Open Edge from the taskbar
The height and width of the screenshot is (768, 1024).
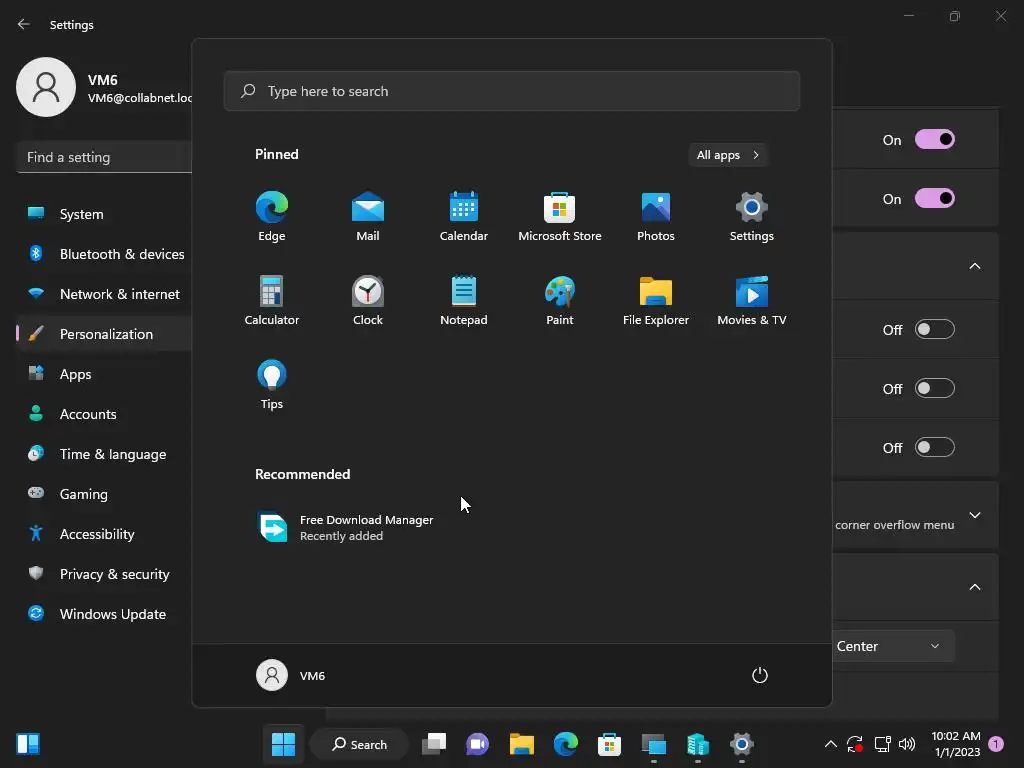click(566, 744)
